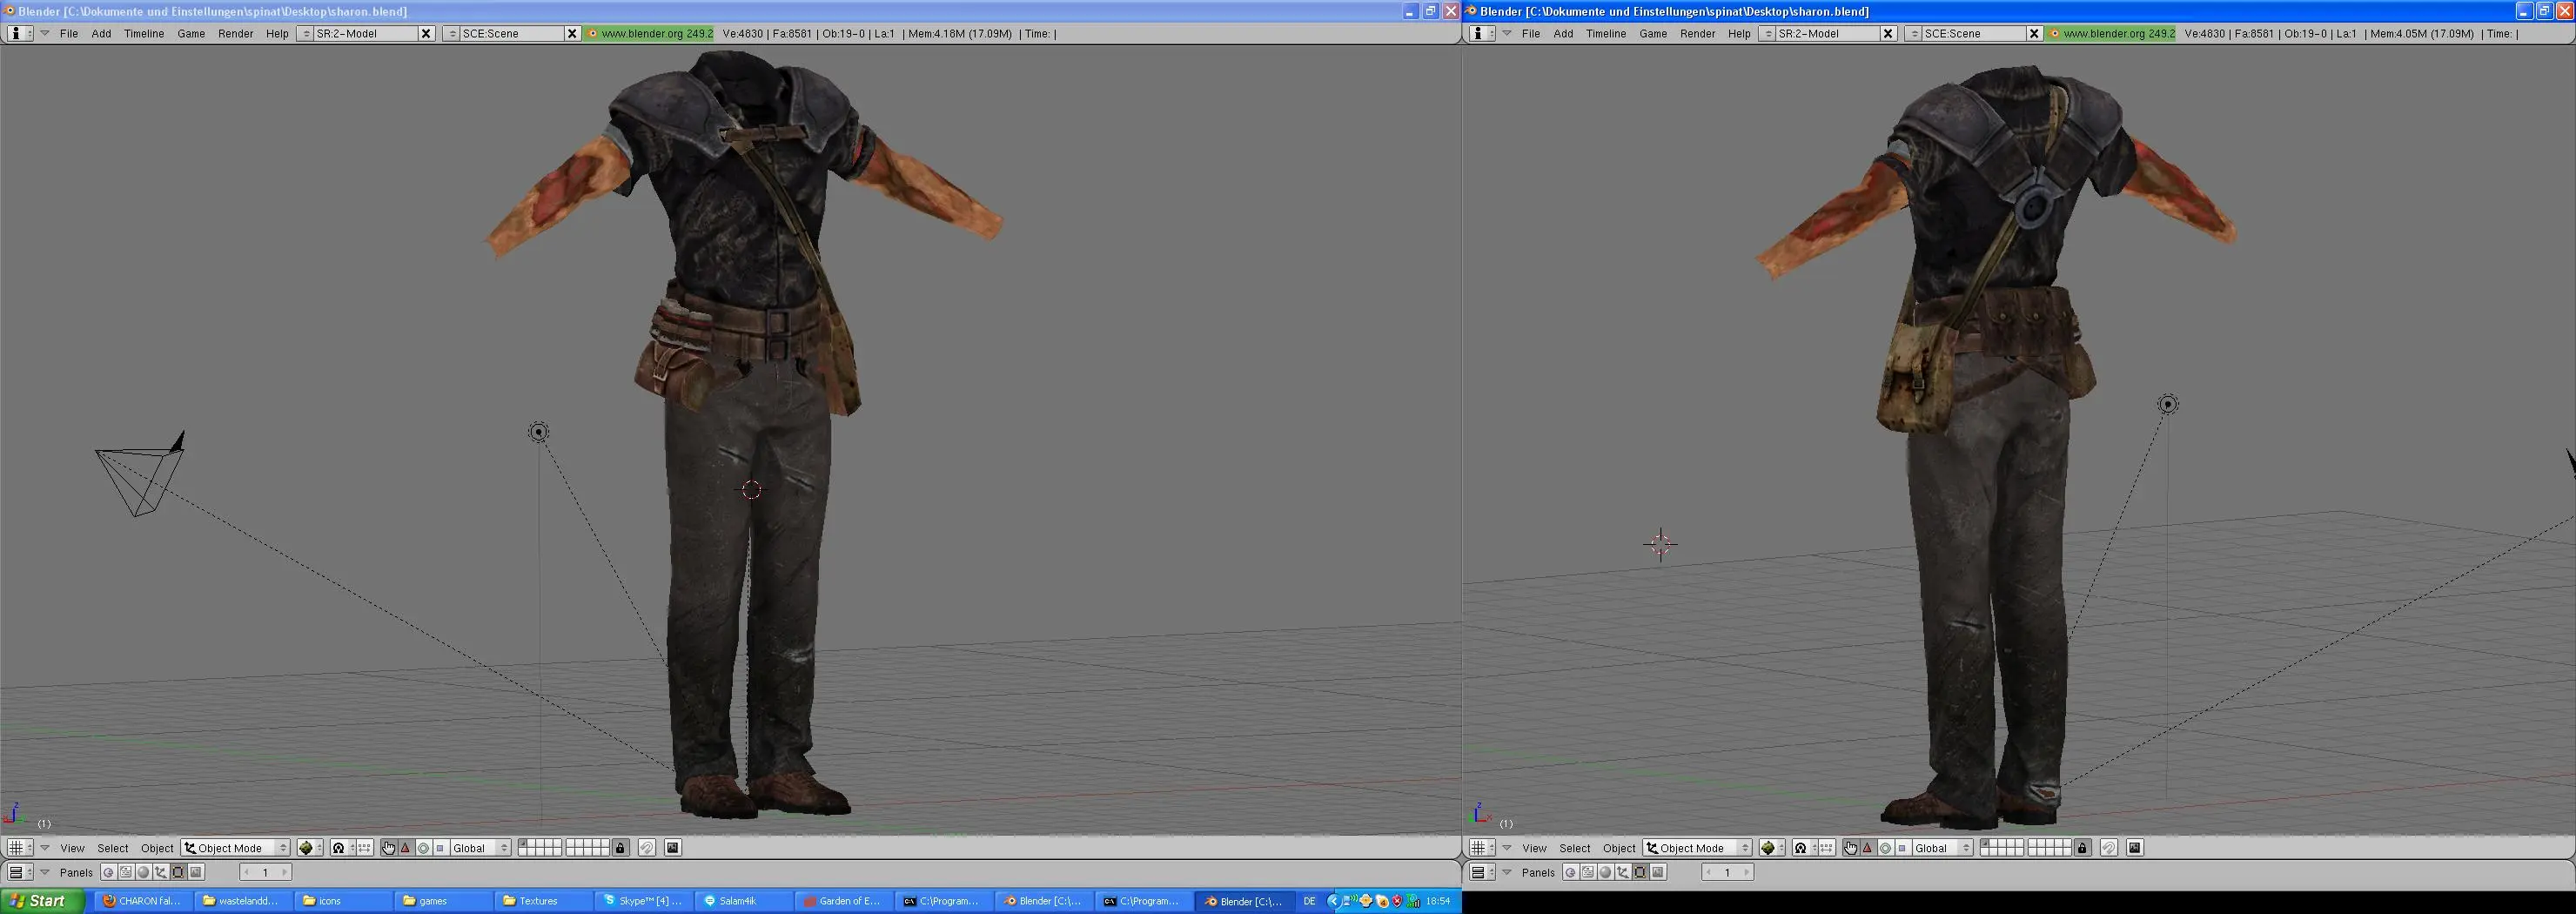The image size is (2576, 914).
Task: Open the Object context buttons in right window
Action: (x=1623, y=873)
